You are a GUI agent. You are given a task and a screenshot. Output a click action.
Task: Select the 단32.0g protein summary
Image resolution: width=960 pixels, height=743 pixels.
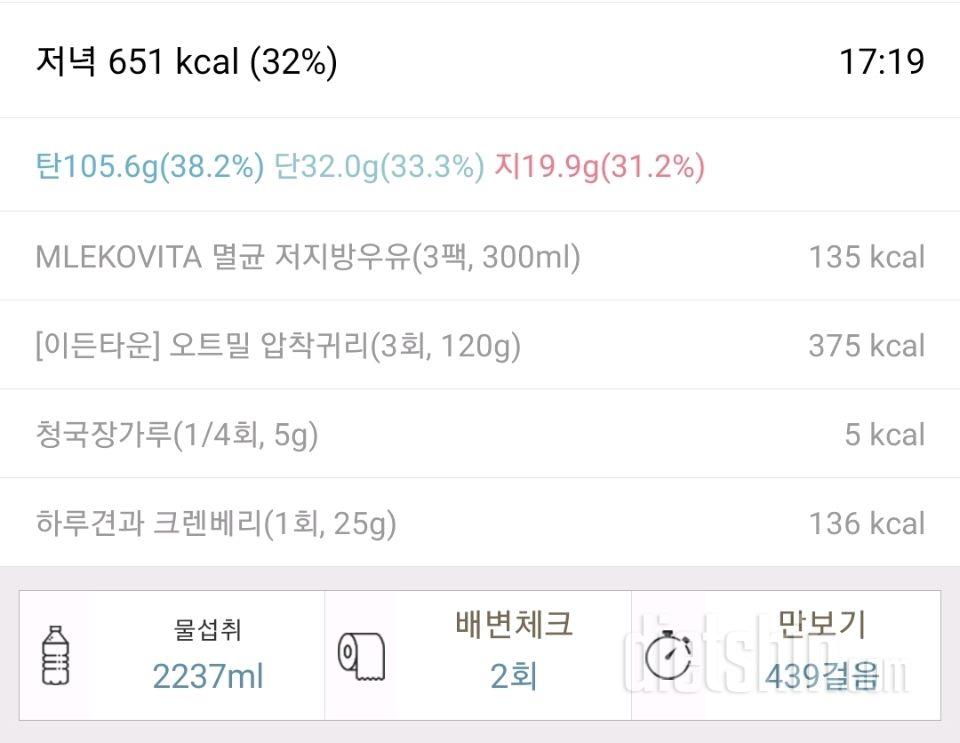pos(379,166)
